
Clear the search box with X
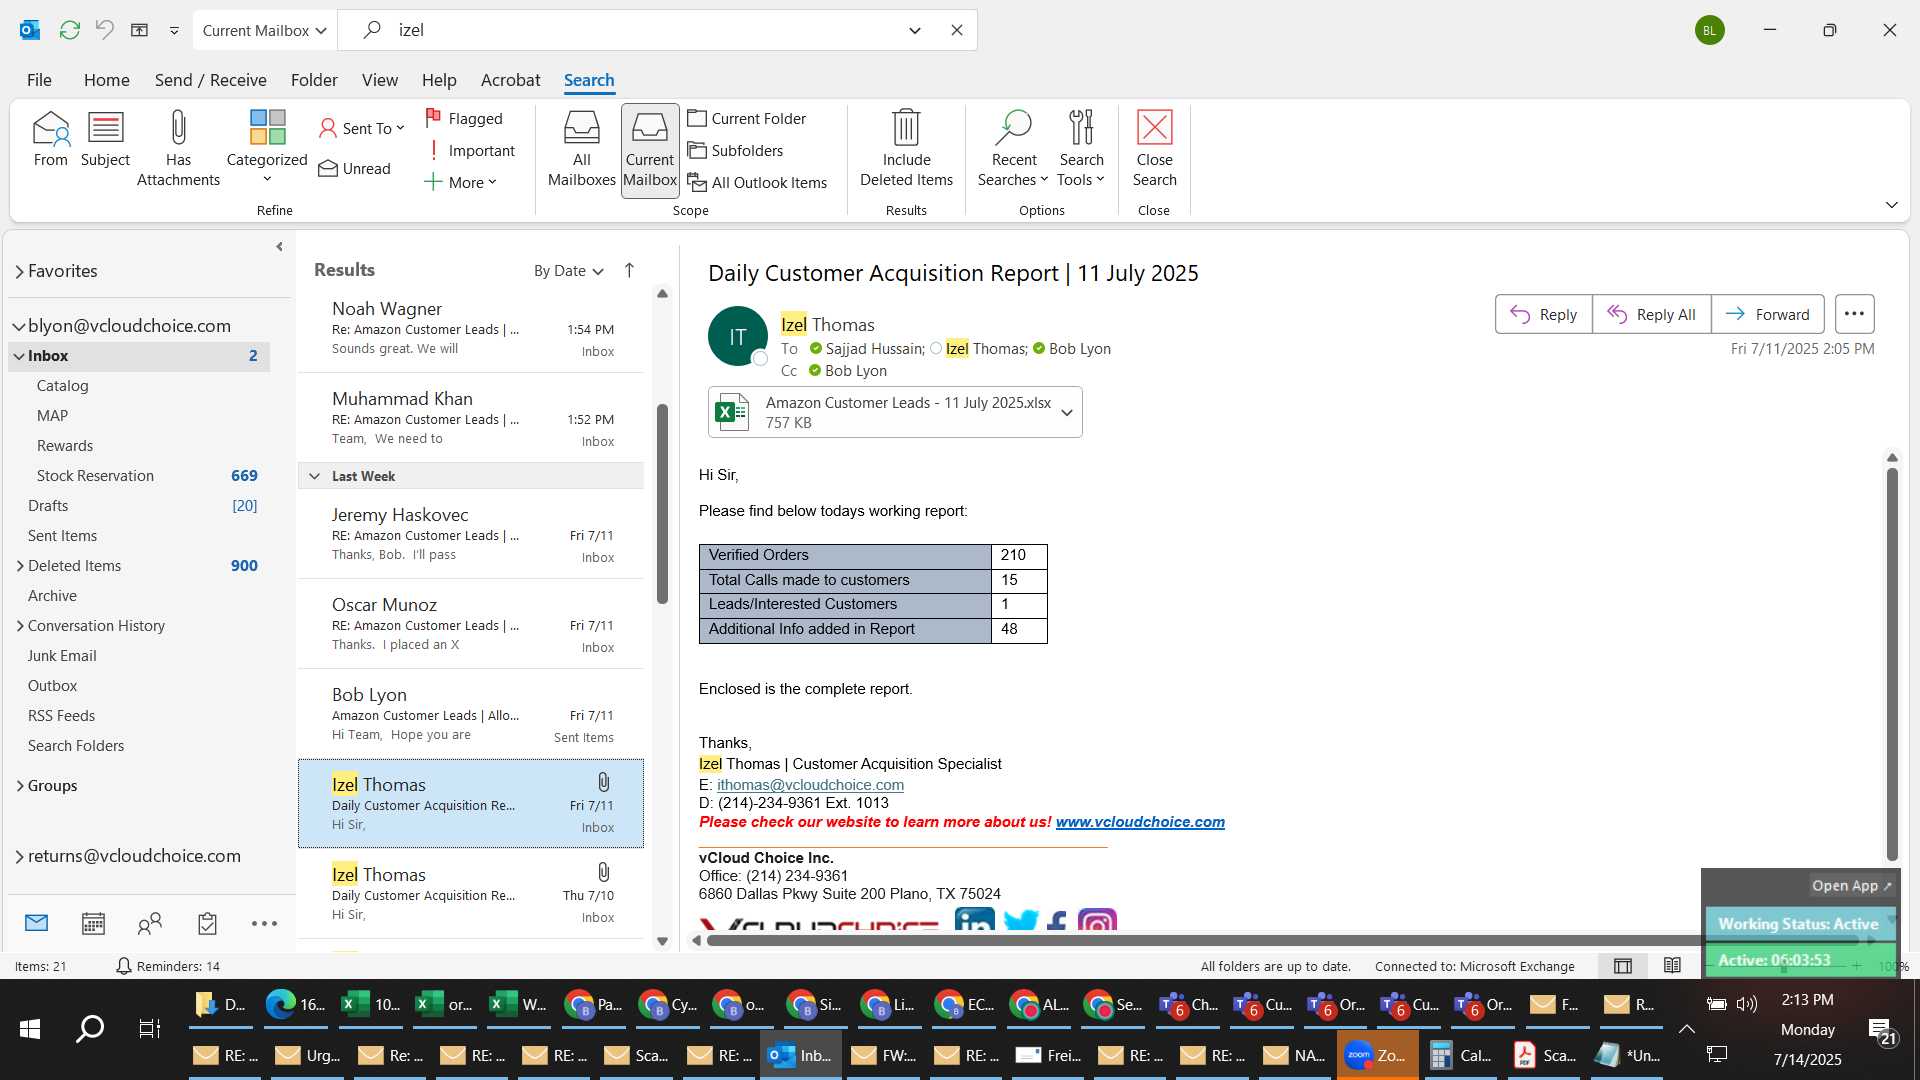[x=957, y=30]
